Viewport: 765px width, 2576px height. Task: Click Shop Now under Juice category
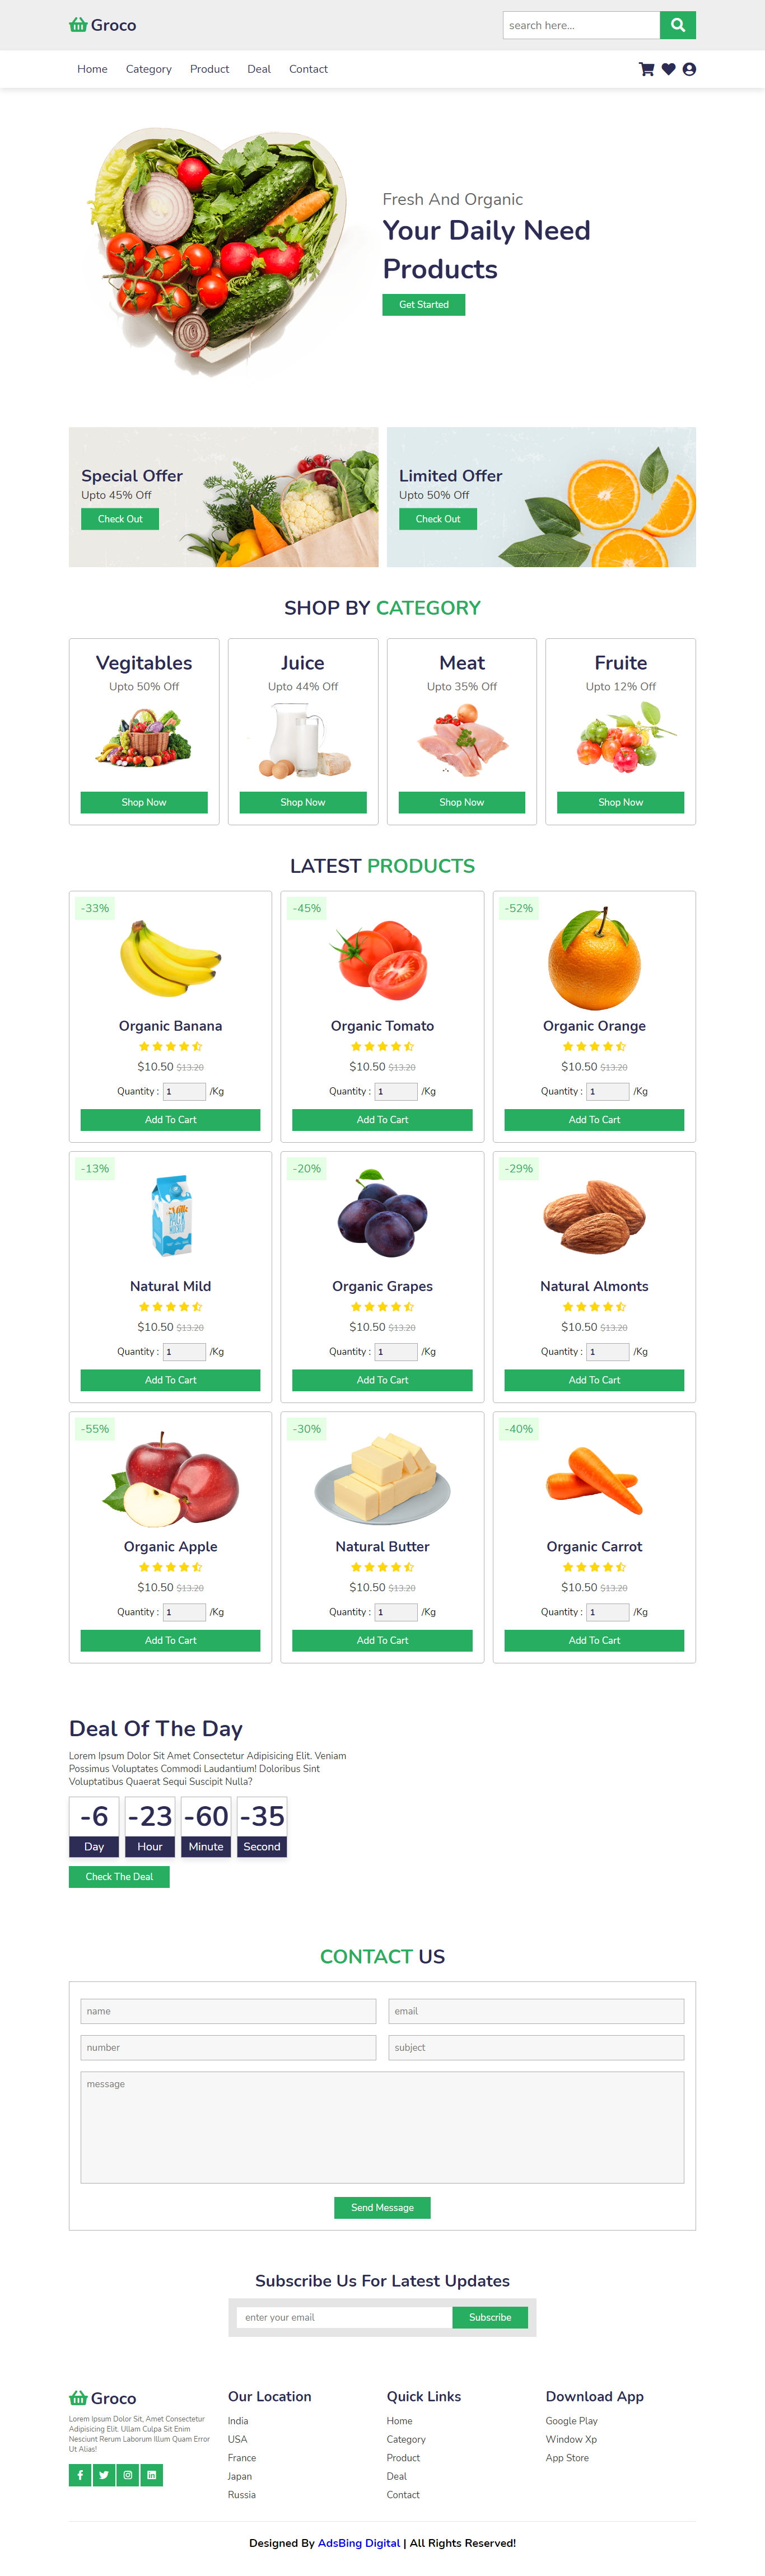(302, 802)
